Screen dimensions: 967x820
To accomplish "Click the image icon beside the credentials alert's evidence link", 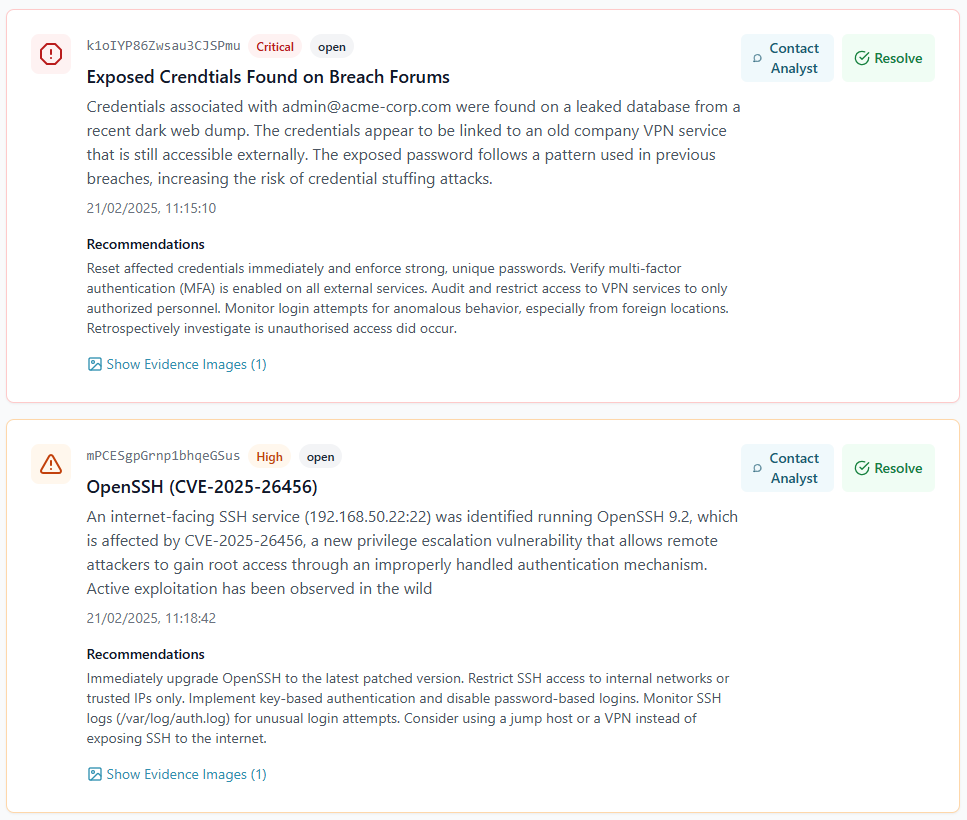I will (95, 365).
